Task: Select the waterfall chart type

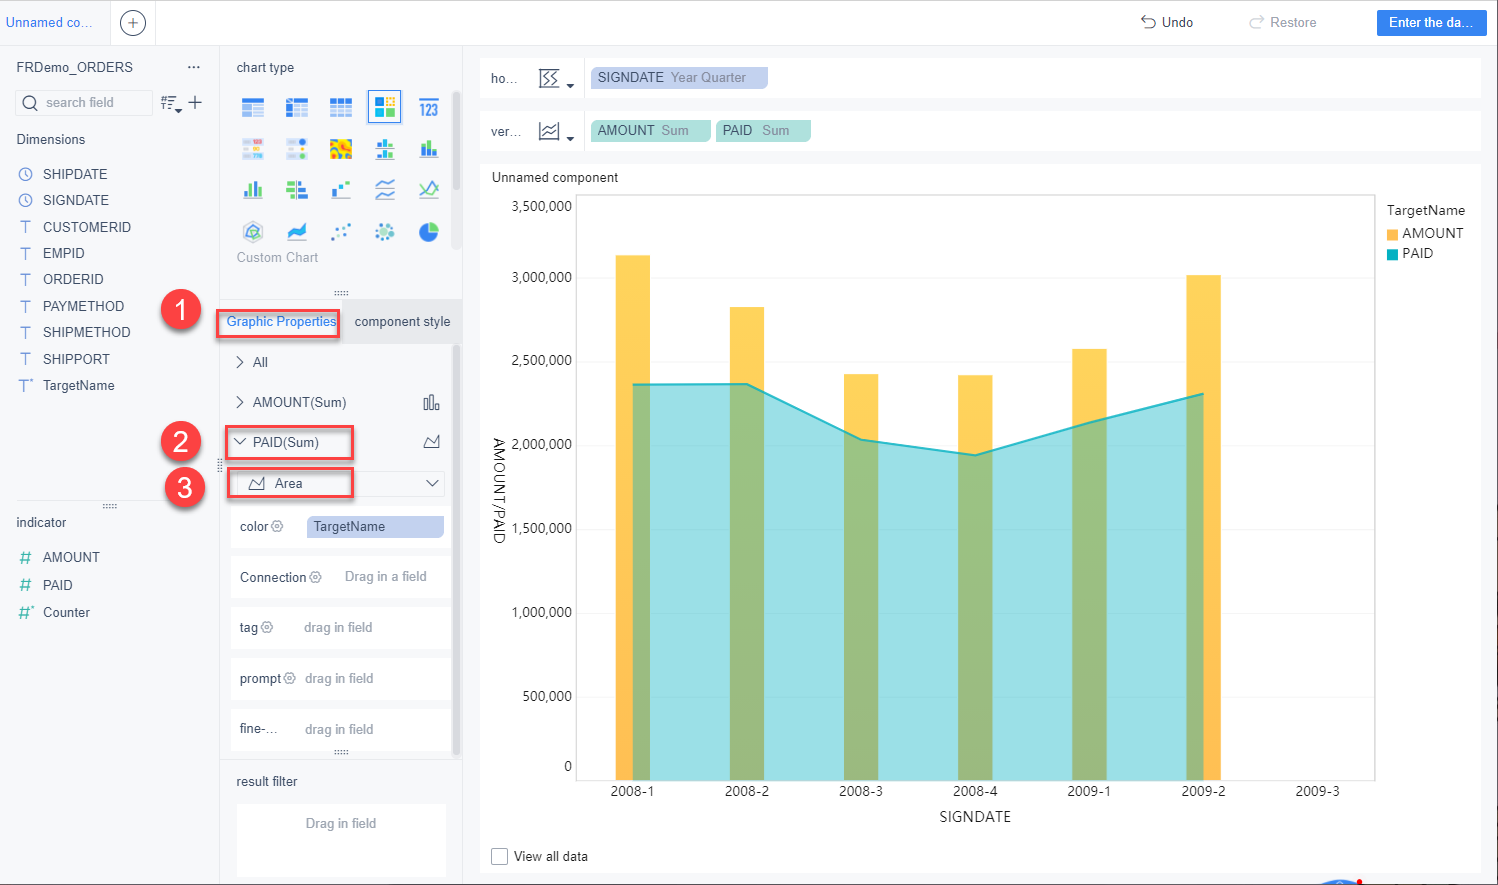Action: (341, 190)
